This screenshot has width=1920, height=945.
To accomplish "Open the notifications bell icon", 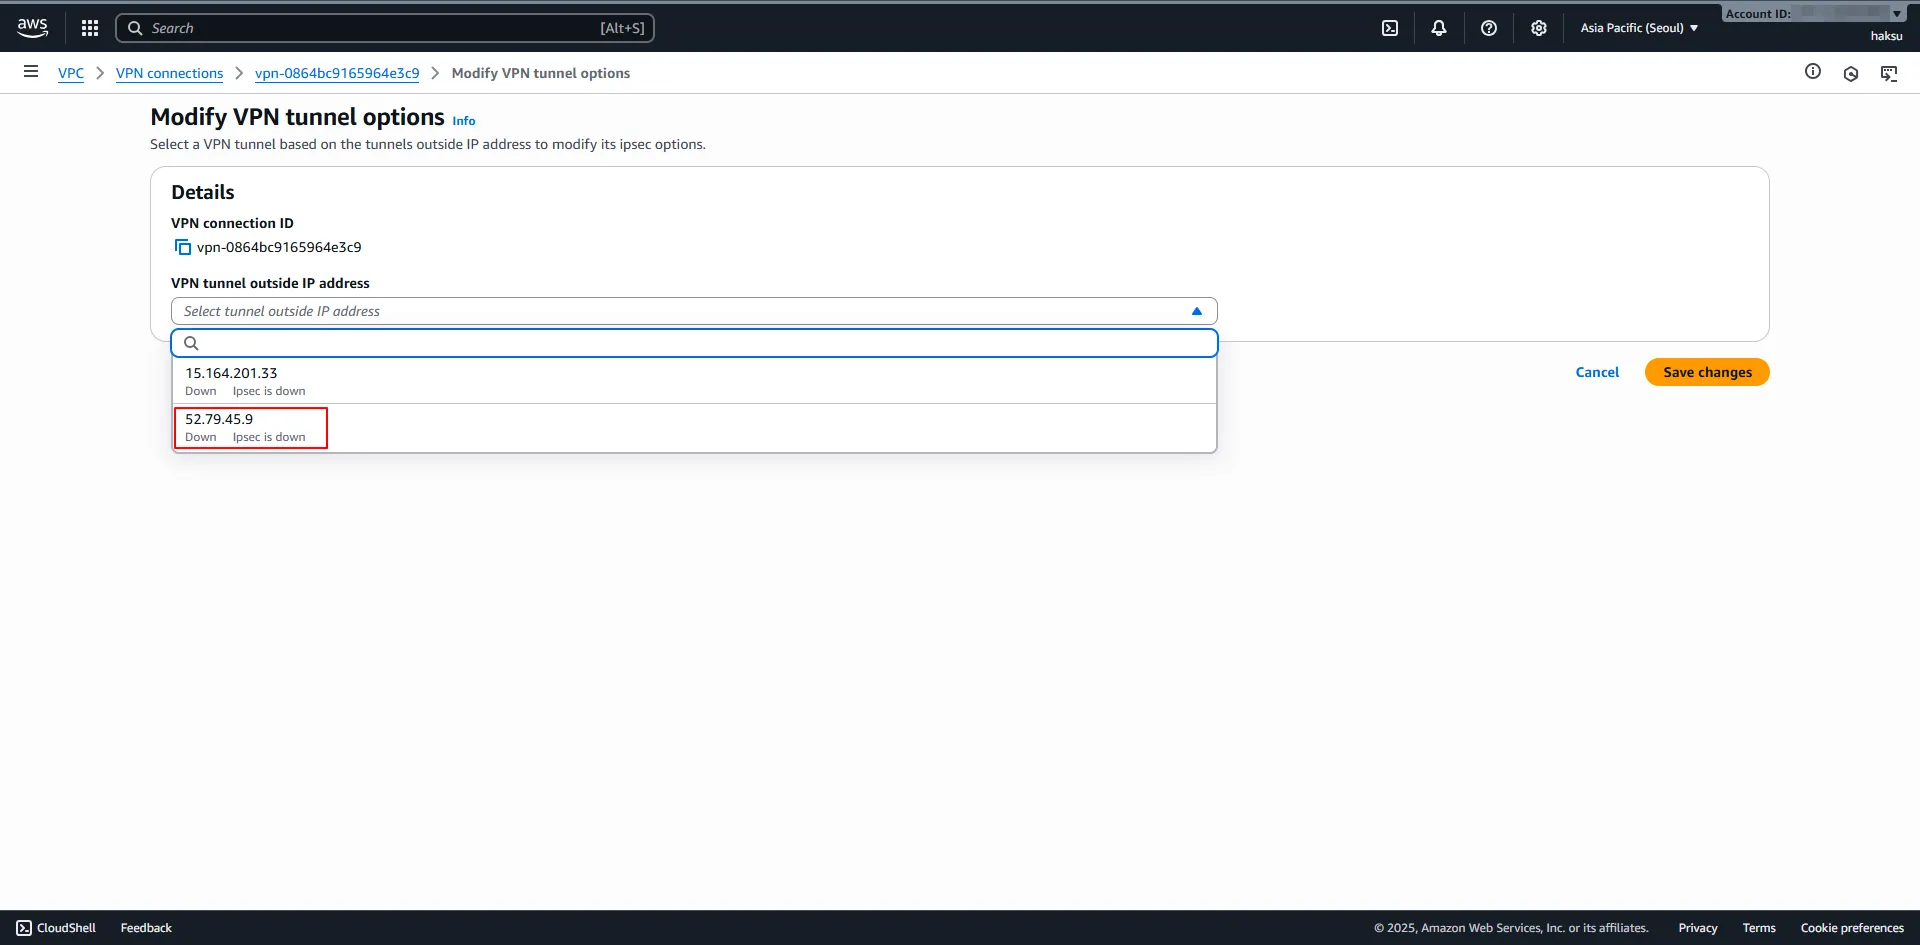I will [1439, 28].
